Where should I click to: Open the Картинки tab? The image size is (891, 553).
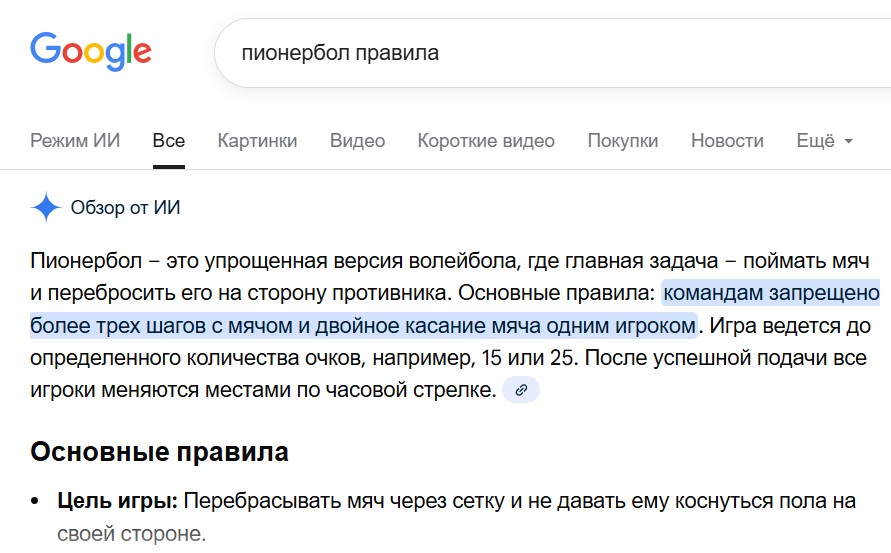[x=257, y=140]
